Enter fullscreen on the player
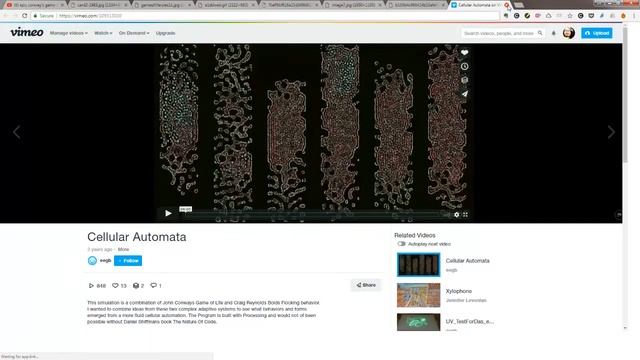Viewport: 640px width, 360px height. click(x=465, y=215)
